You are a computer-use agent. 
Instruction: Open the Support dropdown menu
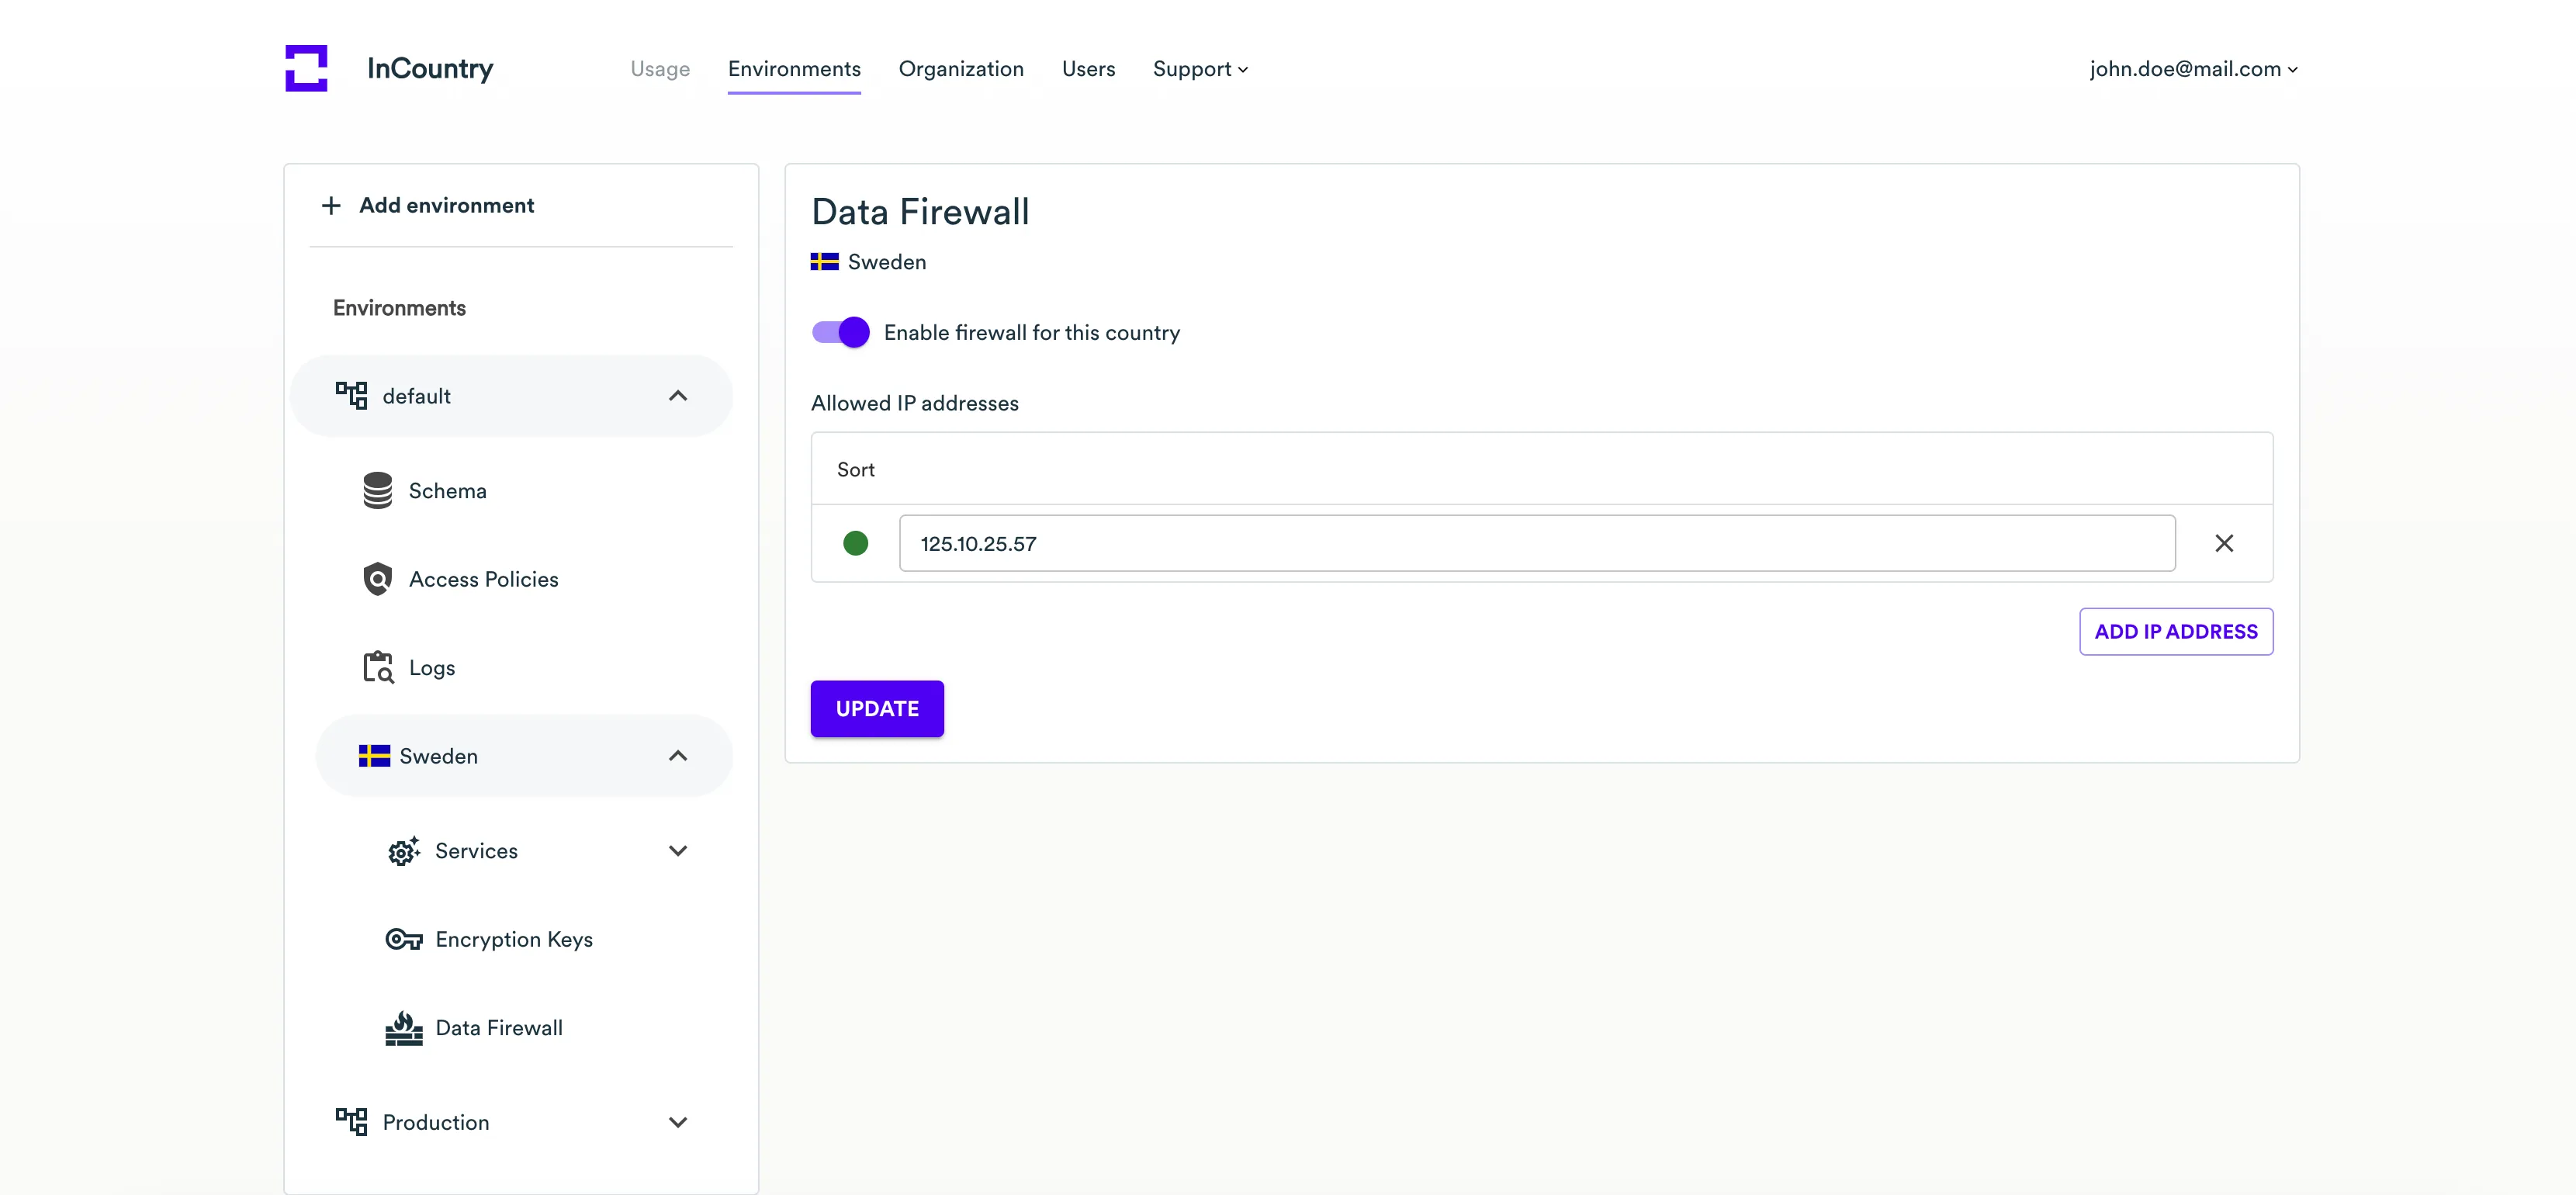tap(1199, 69)
